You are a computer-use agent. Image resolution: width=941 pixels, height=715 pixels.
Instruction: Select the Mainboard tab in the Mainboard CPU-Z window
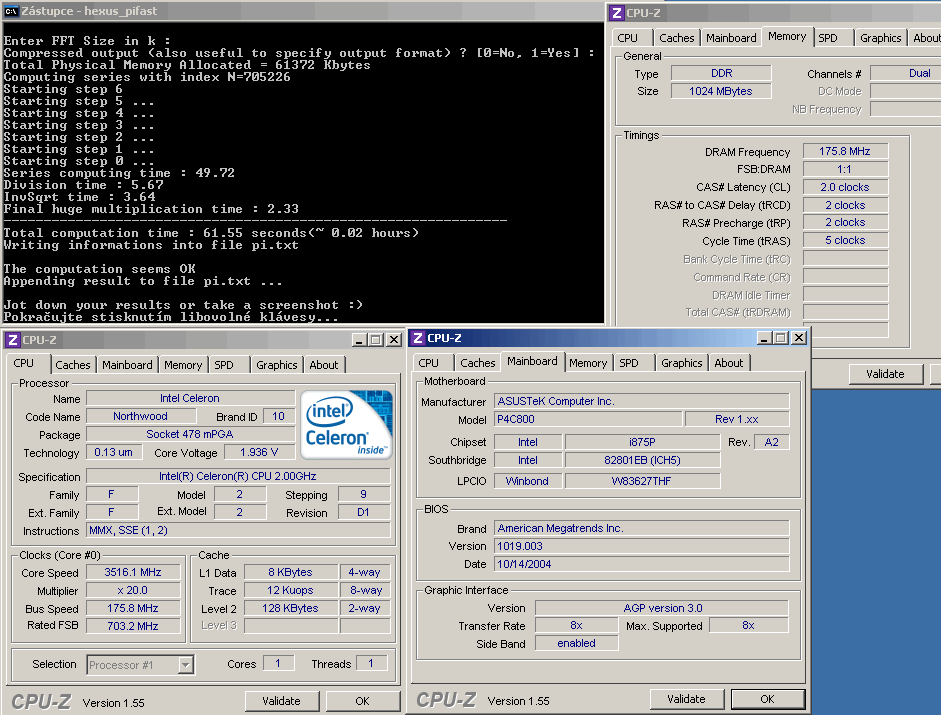click(532, 361)
